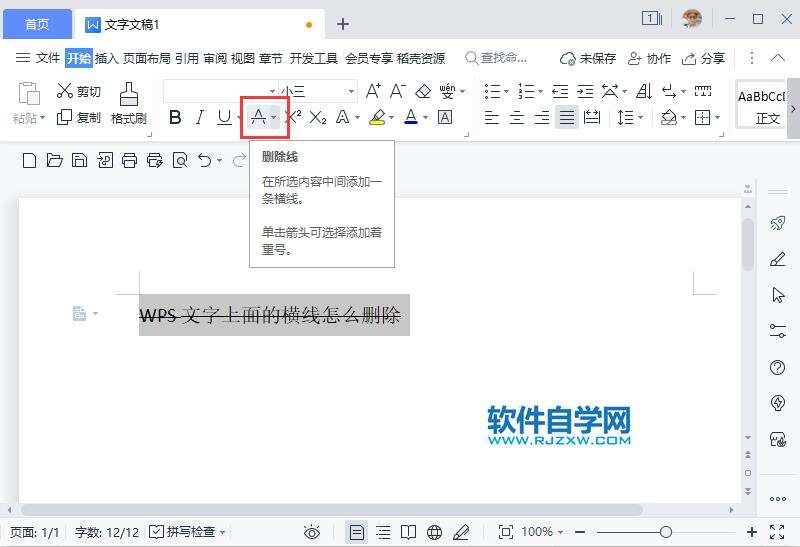Align text left
The image size is (800, 547).
click(492, 118)
